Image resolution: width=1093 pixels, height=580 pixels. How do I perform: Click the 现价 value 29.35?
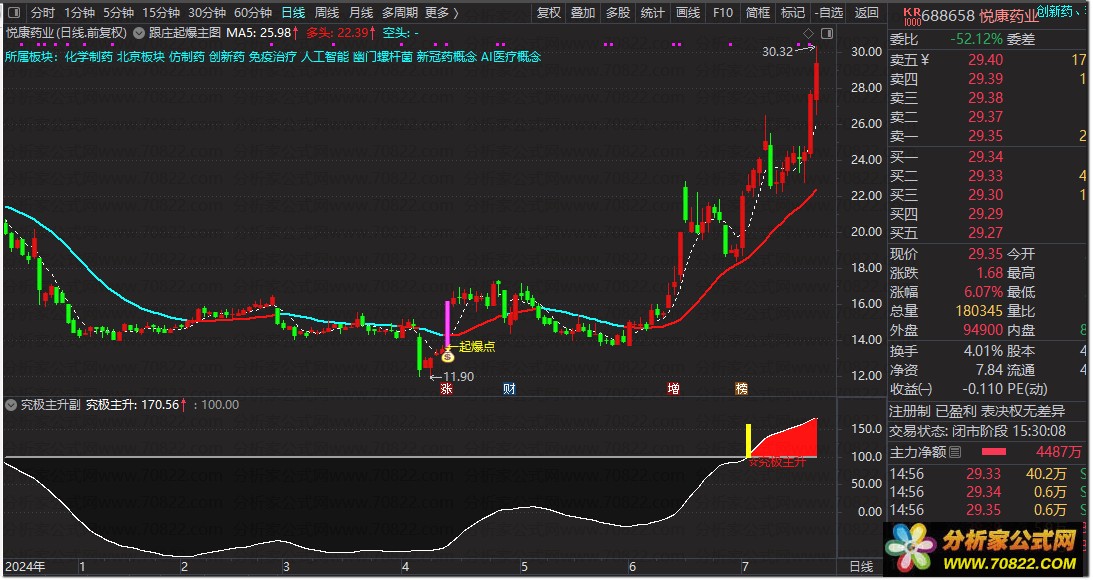985,254
